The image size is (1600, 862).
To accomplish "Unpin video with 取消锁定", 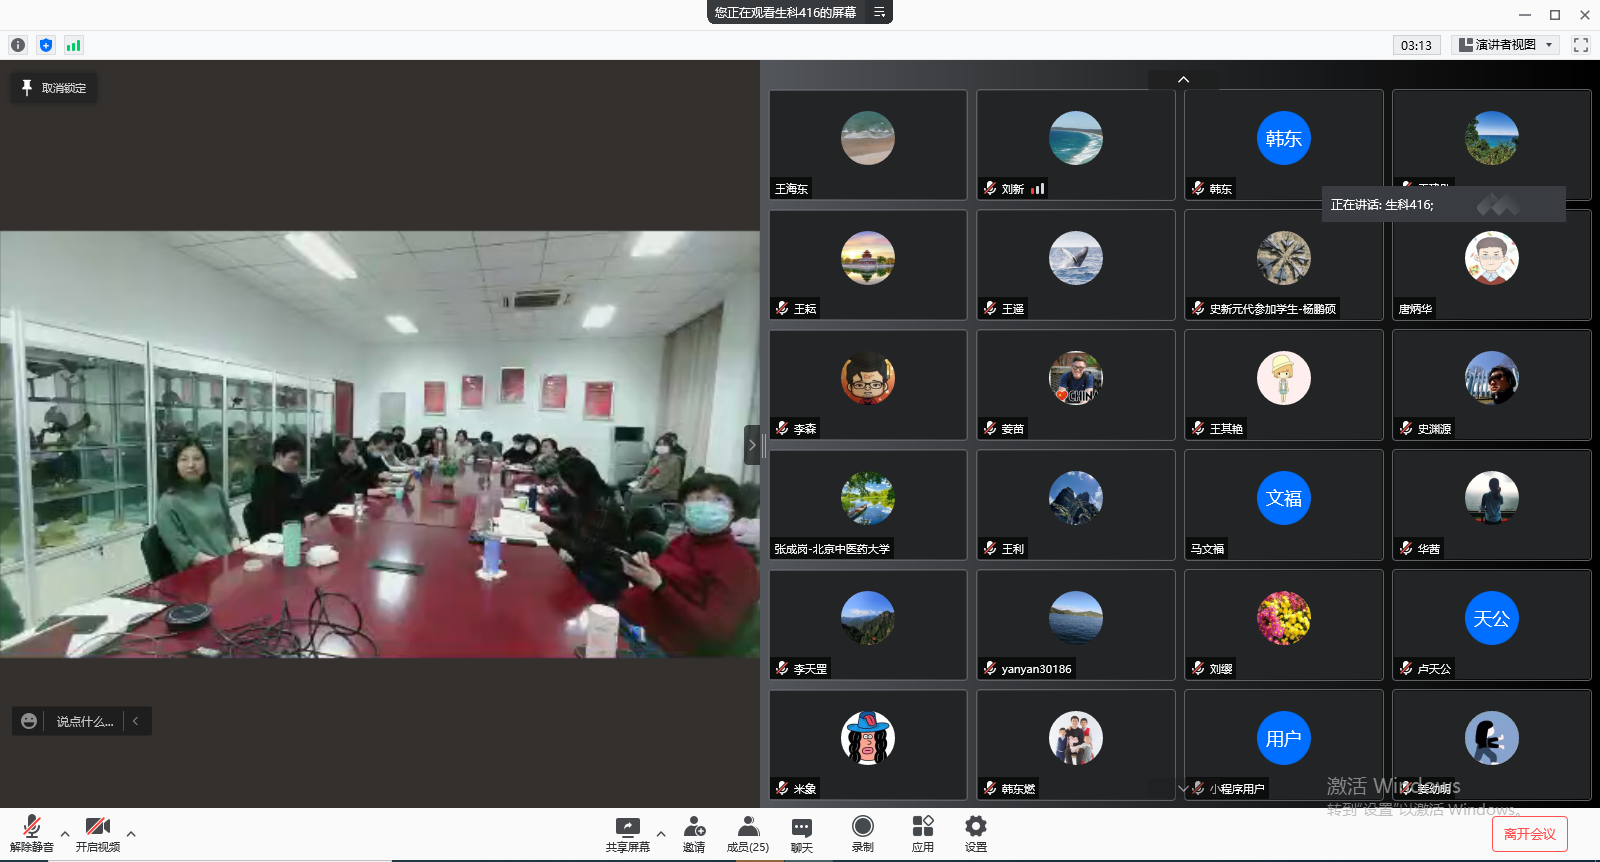I will click(x=54, y=88).
